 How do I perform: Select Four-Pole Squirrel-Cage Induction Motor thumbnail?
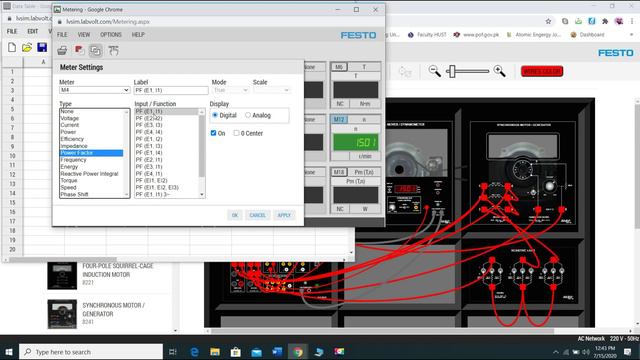click(x=62, y=275)
